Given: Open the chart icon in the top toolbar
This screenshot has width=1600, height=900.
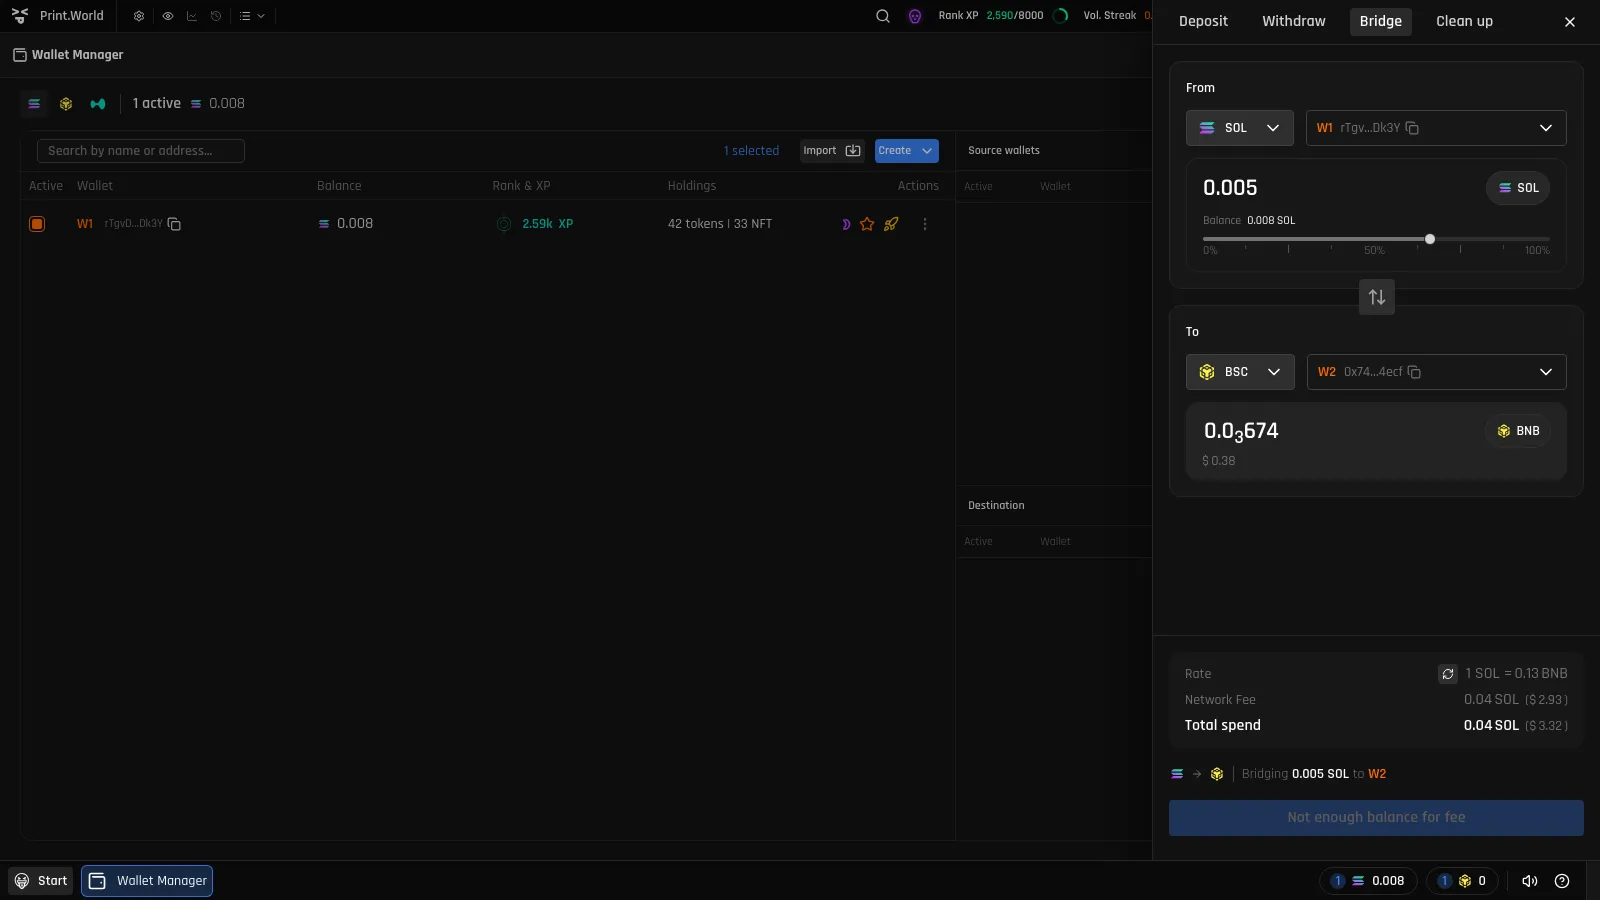Looking at the screenshot, I should pos(192,16).
